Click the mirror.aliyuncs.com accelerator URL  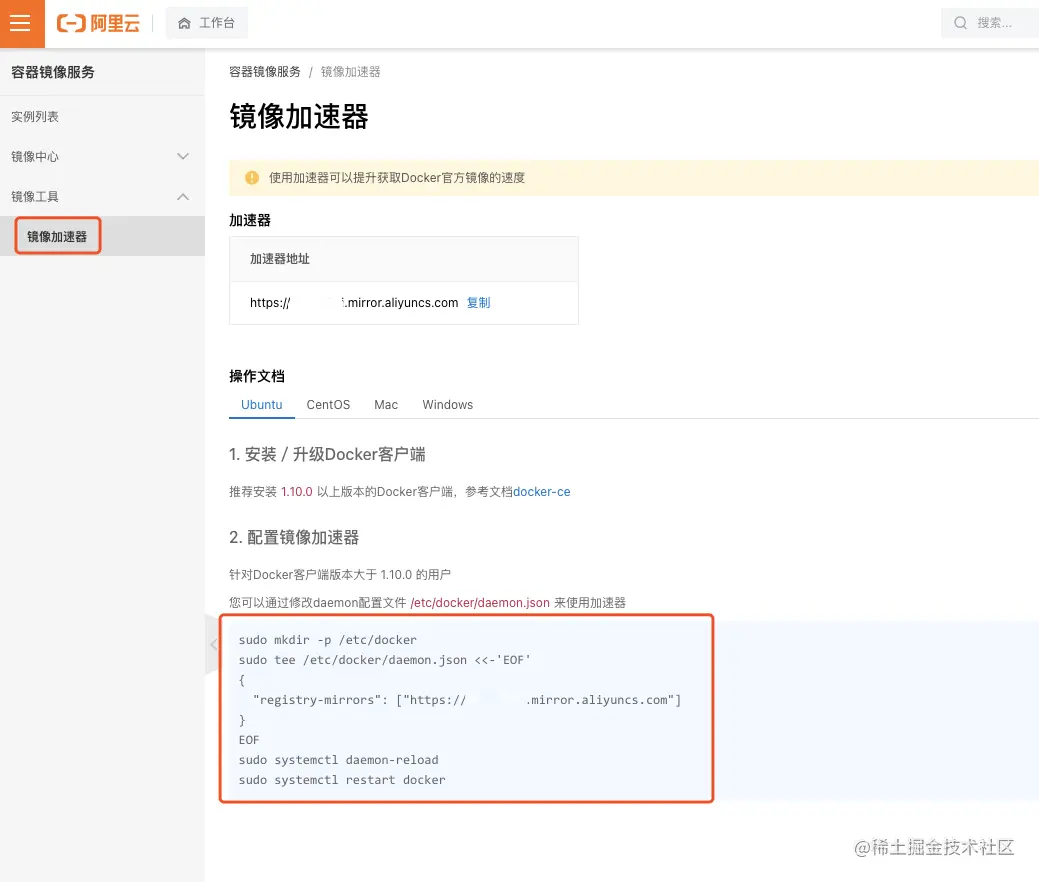354,303
